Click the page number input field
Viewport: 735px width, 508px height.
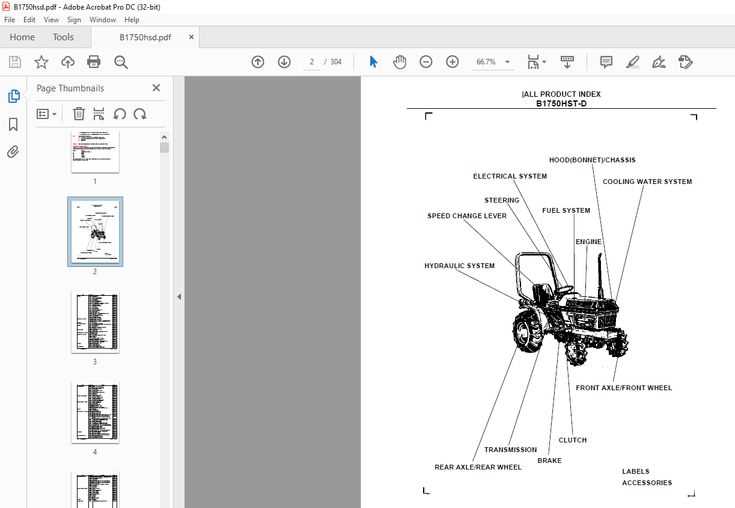click(x=312, y=62)
